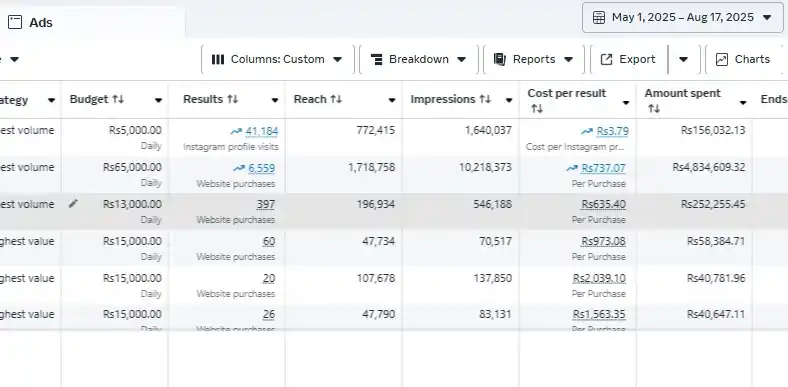The width and height of the screenshot is (788, 387).
Task: Select the Rs4,834,609.32 amount spent cell
Action: [695, 174]
